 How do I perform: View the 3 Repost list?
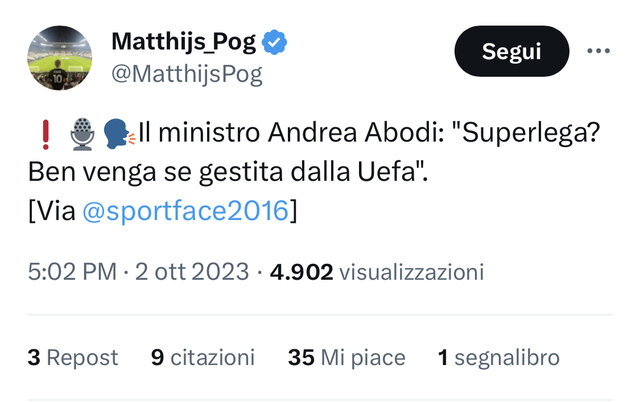[x=73, y=358]
